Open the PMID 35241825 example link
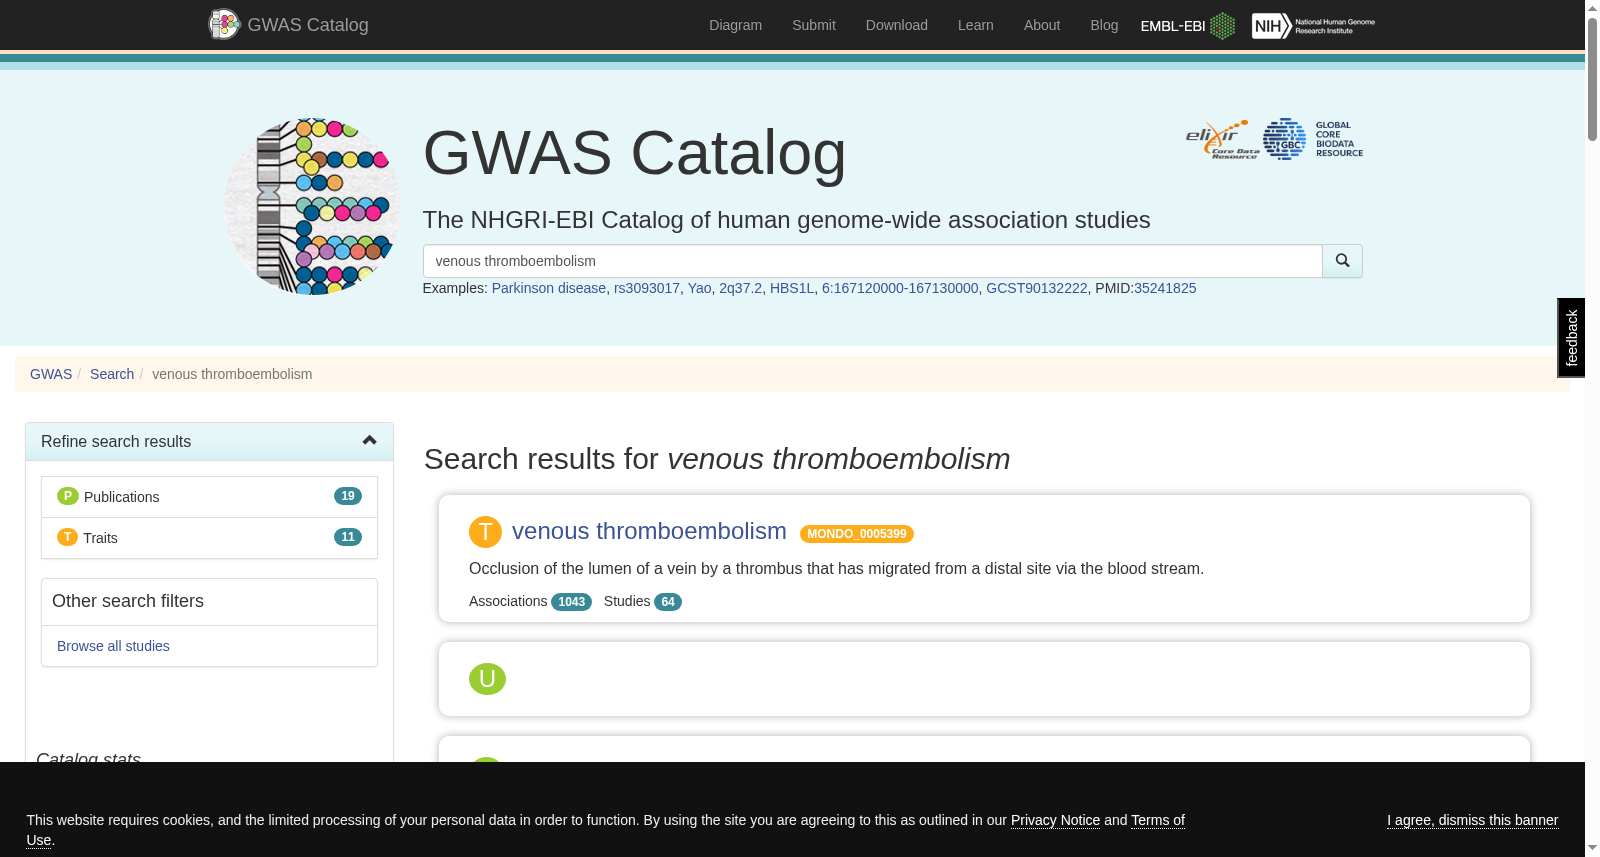 tap(1165, 288)
